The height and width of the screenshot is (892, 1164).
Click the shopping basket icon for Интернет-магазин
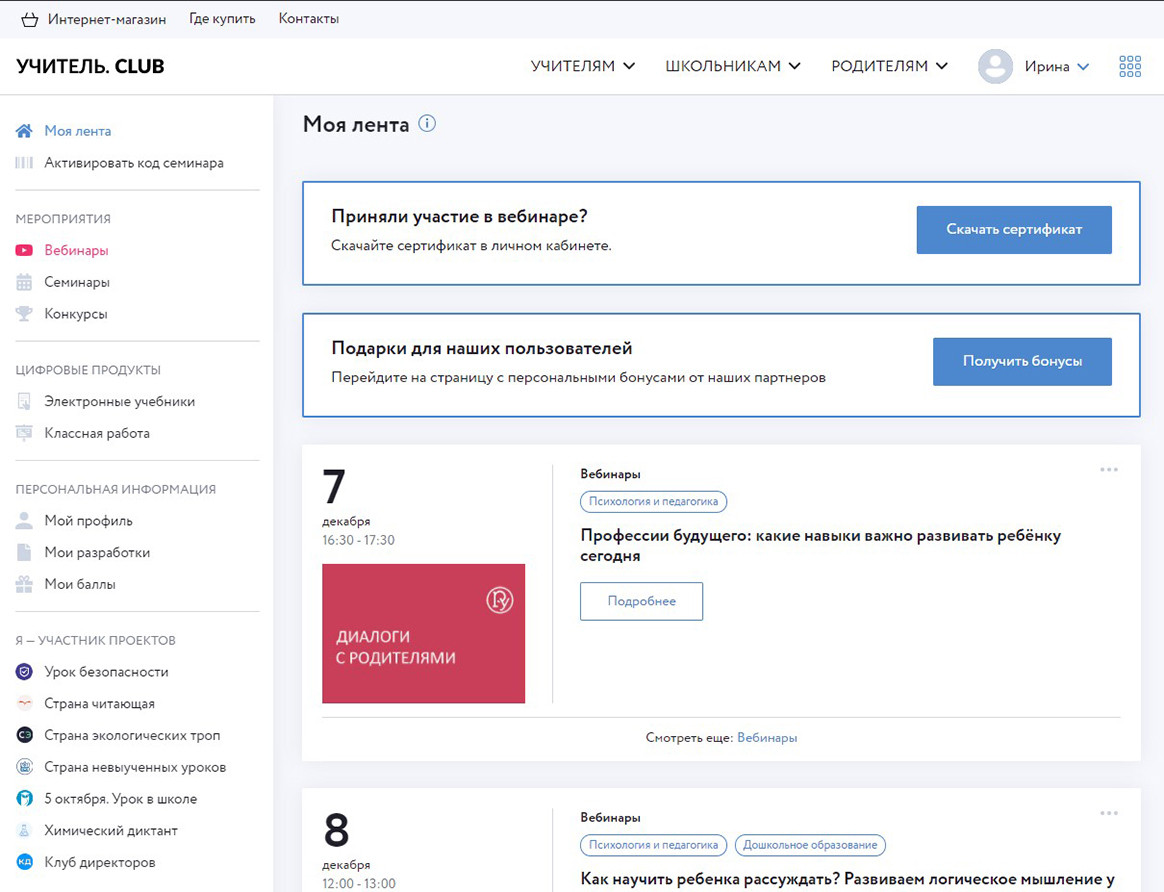tap(29, 19)
